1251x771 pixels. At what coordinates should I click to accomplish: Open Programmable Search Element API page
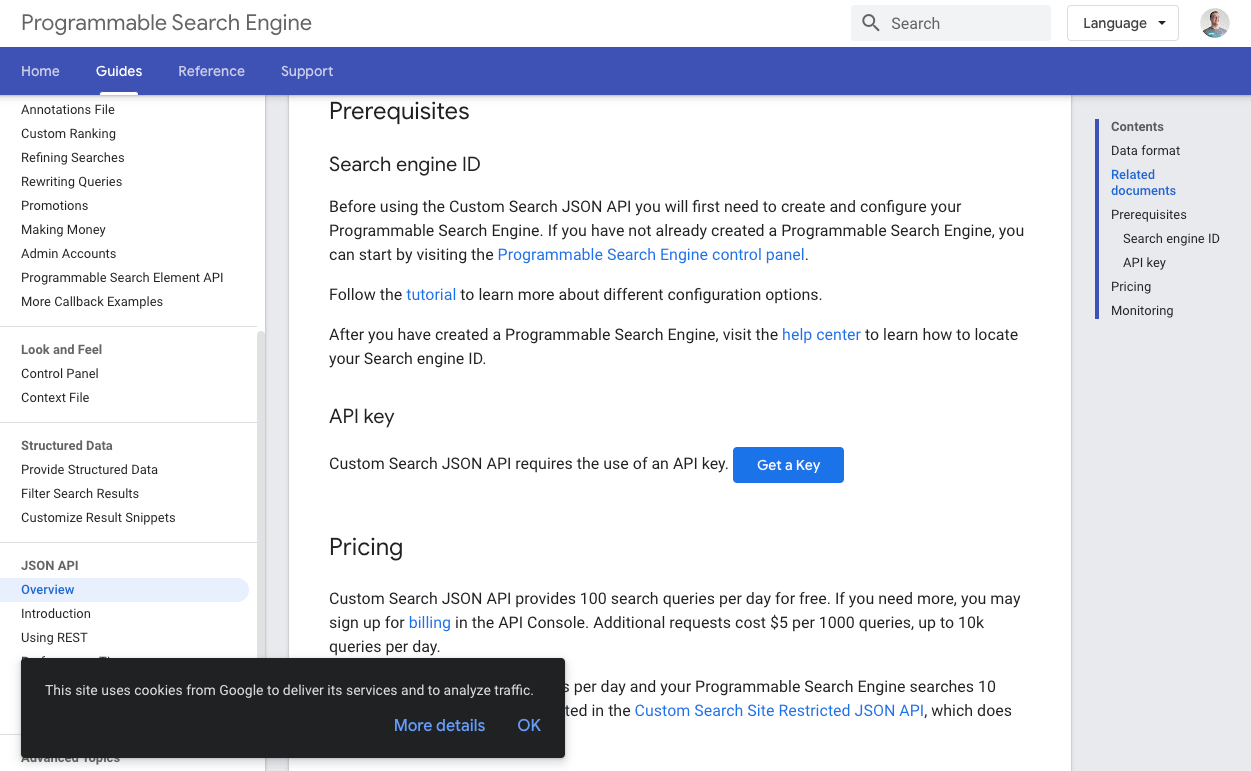tap(122, 277)
